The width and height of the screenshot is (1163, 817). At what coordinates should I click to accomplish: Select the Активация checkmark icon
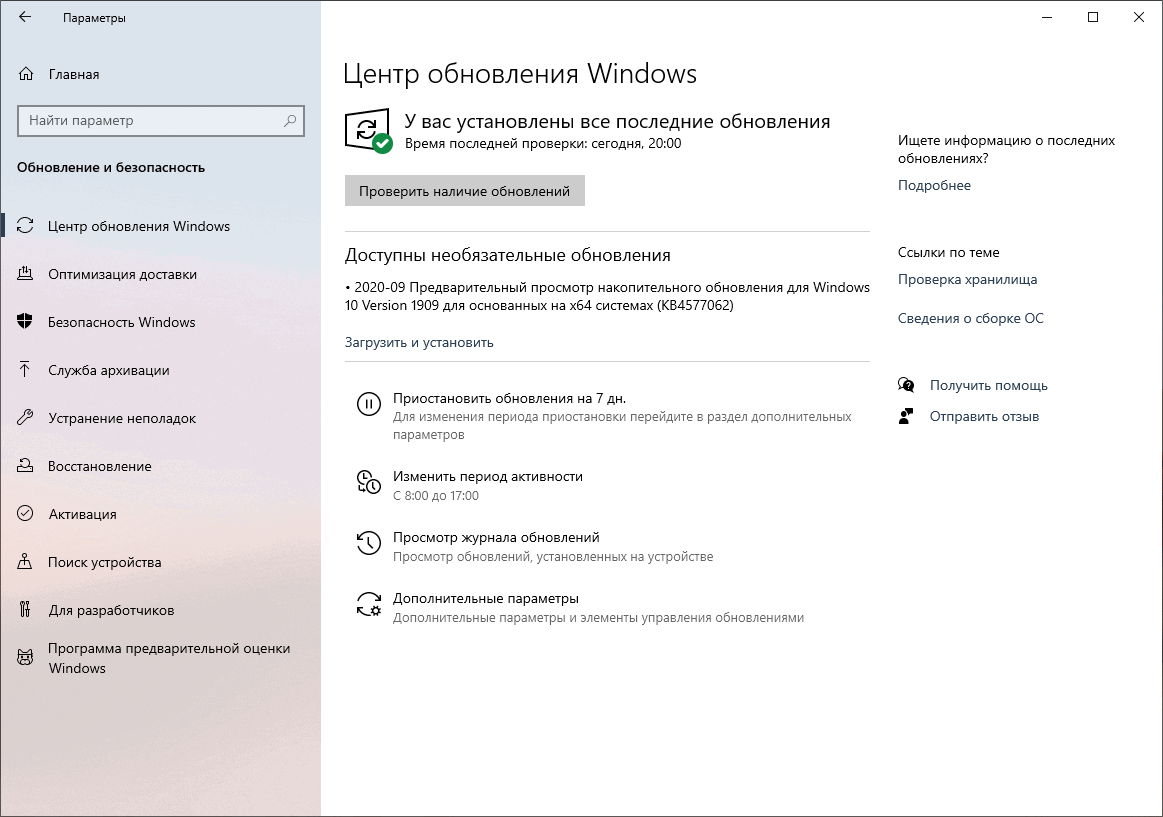pyautogui.click(x=25, y=514)
